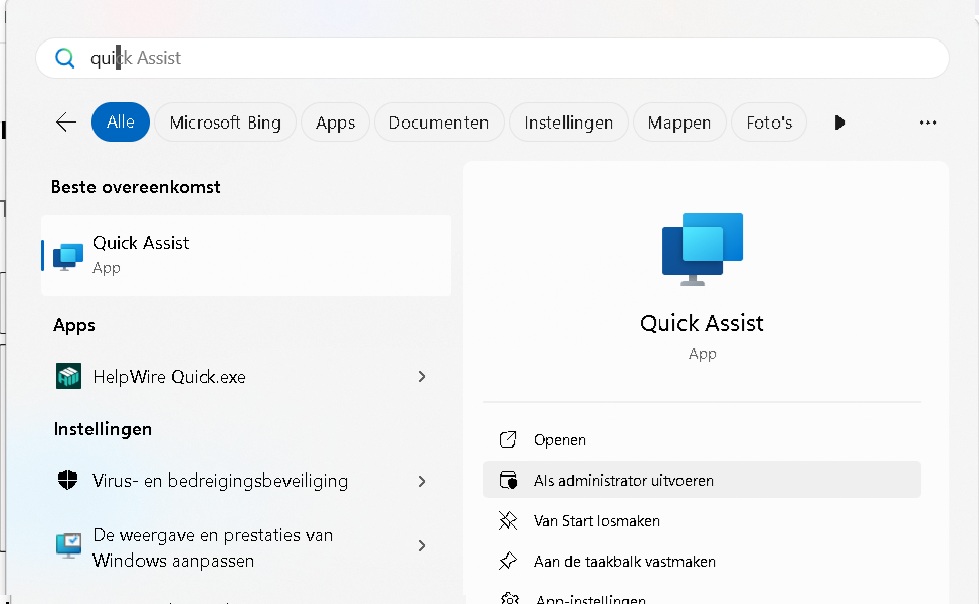Run with 'Als administrator uitvoeren'
Image resolution: width=979 pixels, height=604 pixels.
pos(702,480)
